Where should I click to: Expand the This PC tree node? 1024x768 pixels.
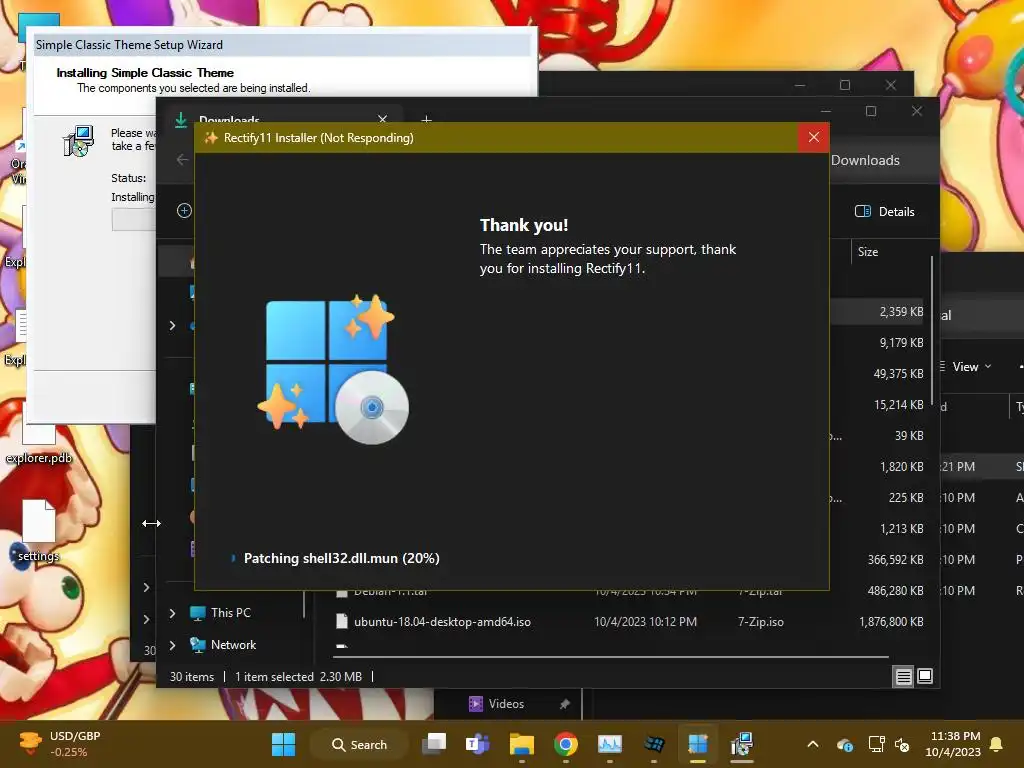pyautogui.click(x=172, y=613)
